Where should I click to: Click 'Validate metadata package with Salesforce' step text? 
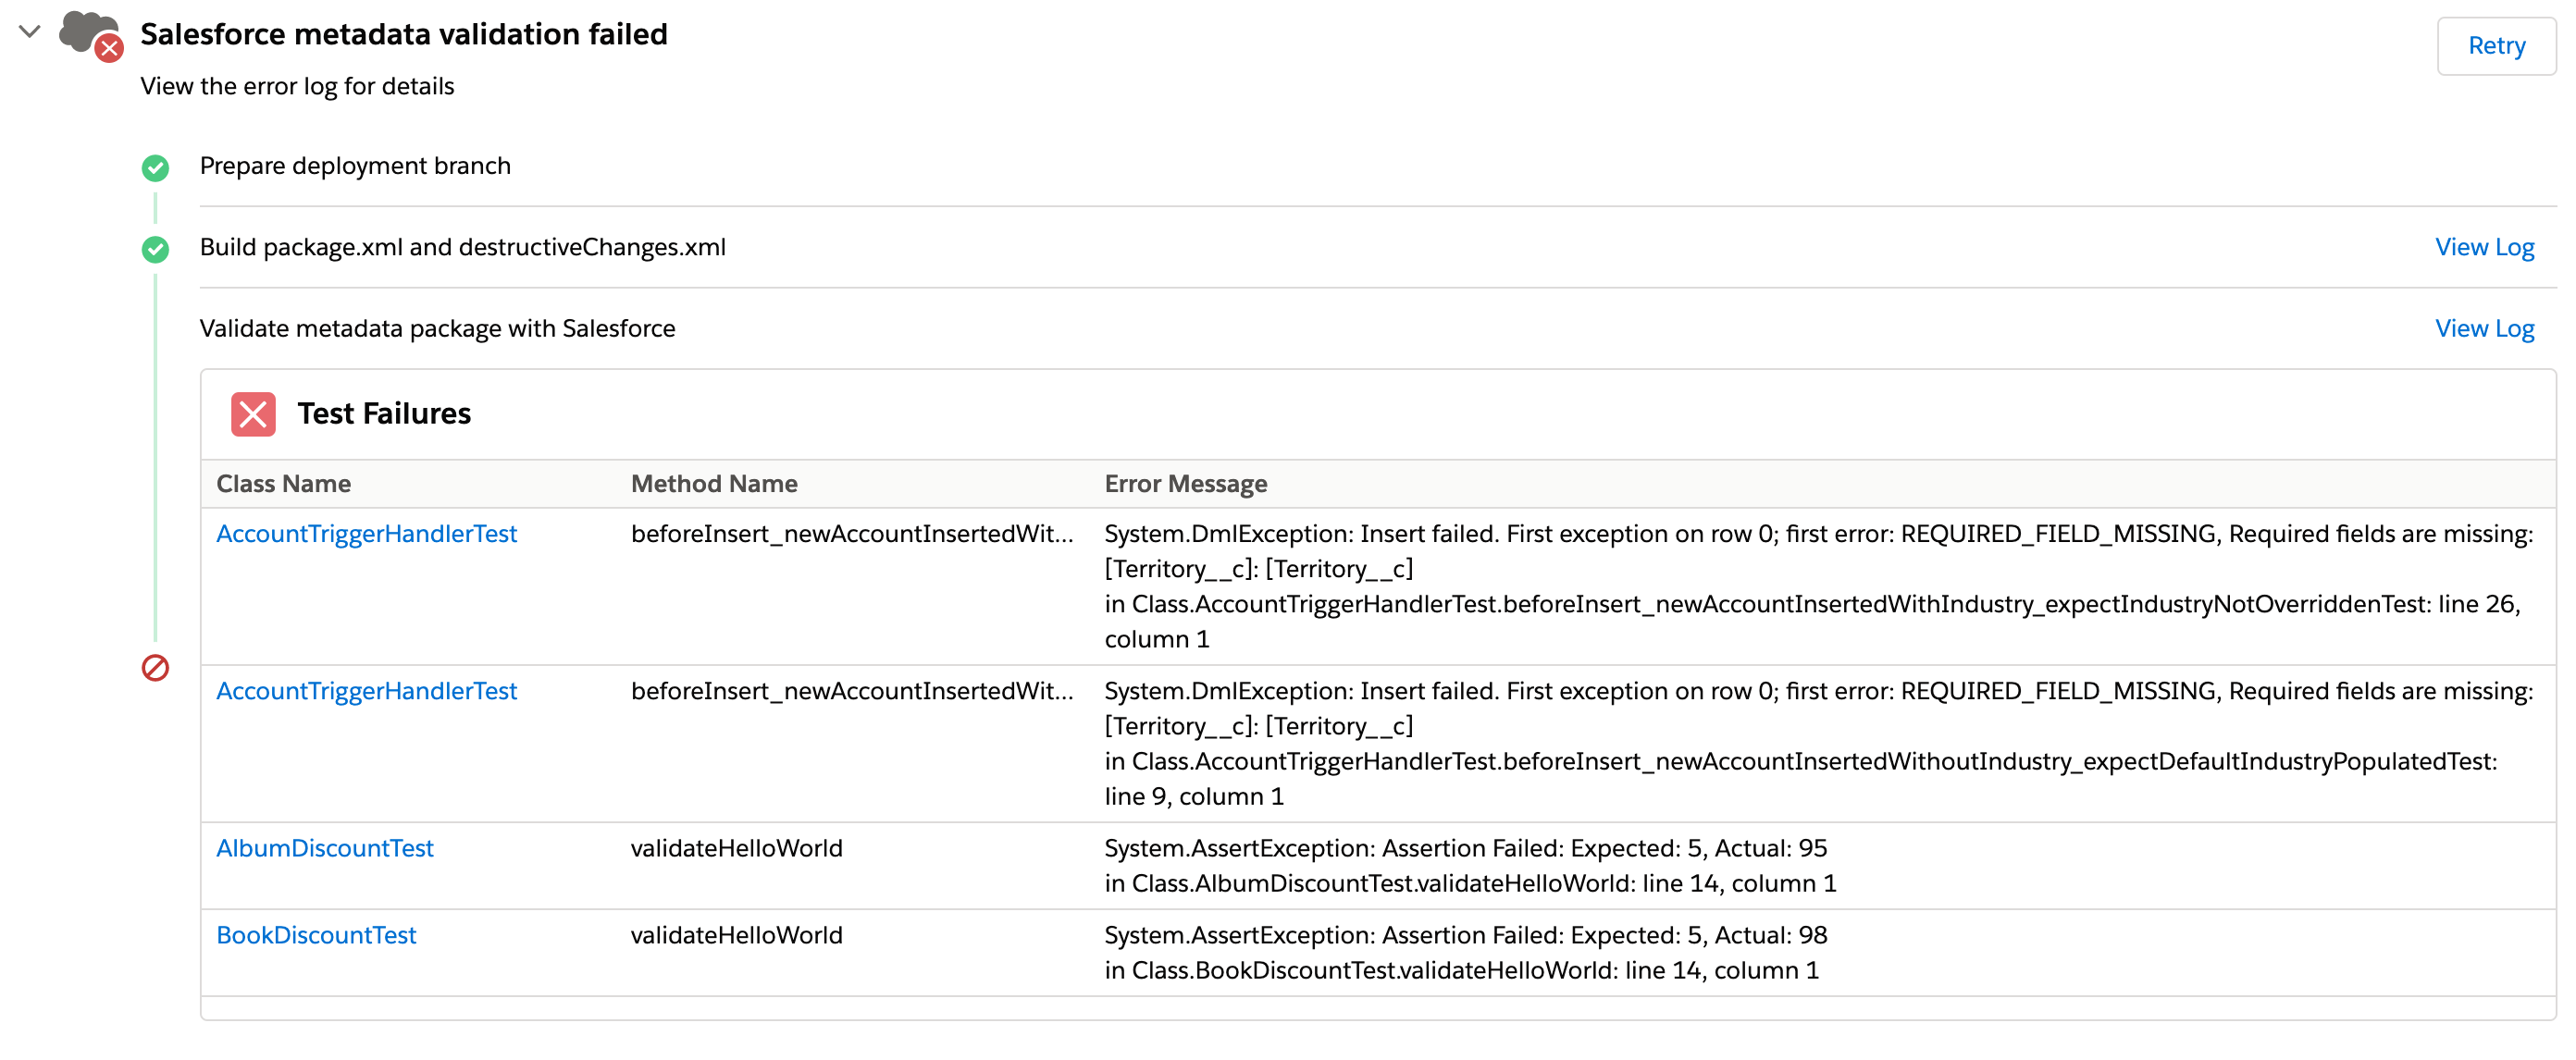tap(437, 328)
